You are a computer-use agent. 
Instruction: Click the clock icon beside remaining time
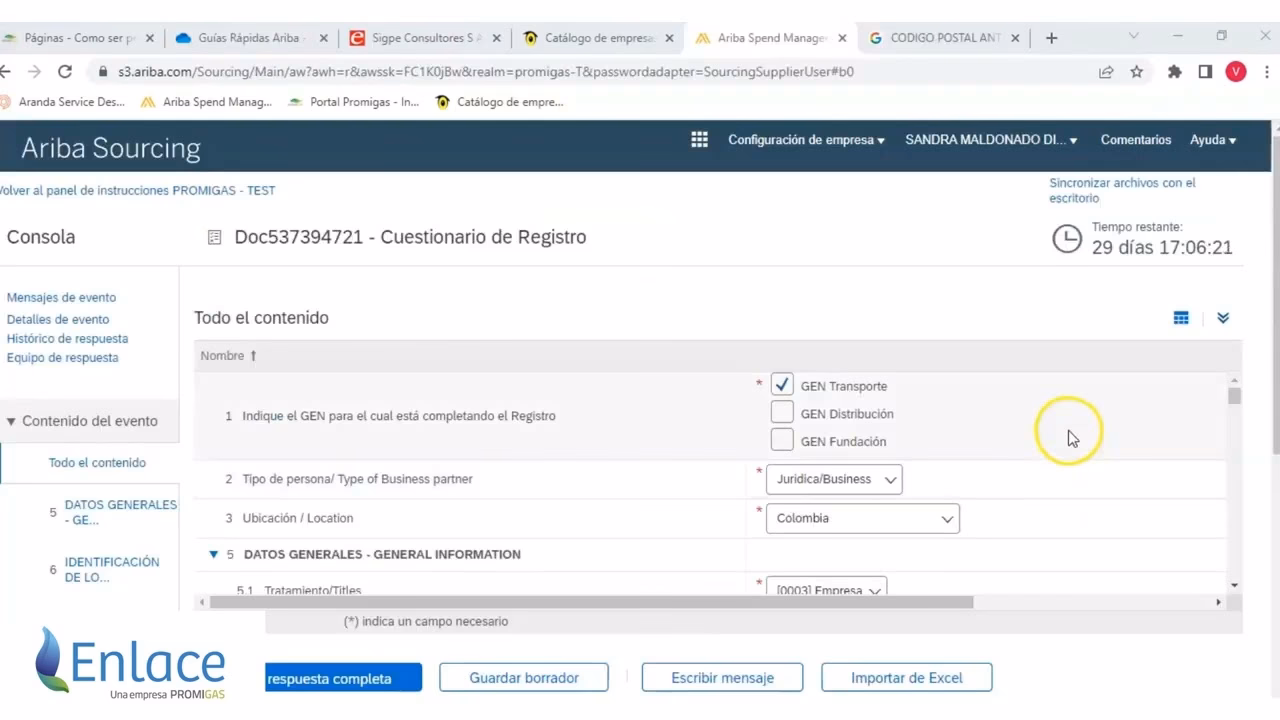tap(1066, 239)
